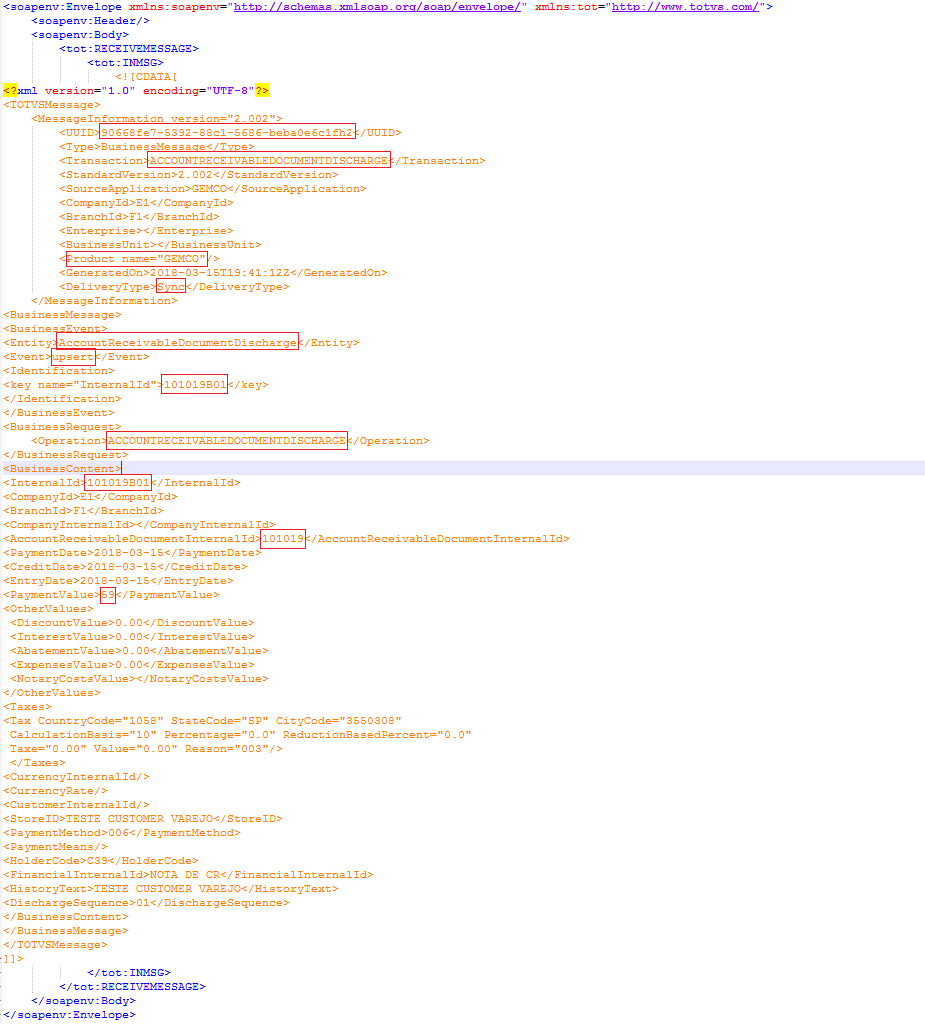The height and width of the screenshot is (1024, 925).
Task: Click the Operation value ACCOUNTRECEIVABLEDOCUMENTDISCHARGE
Action: [x=227, y=441]
